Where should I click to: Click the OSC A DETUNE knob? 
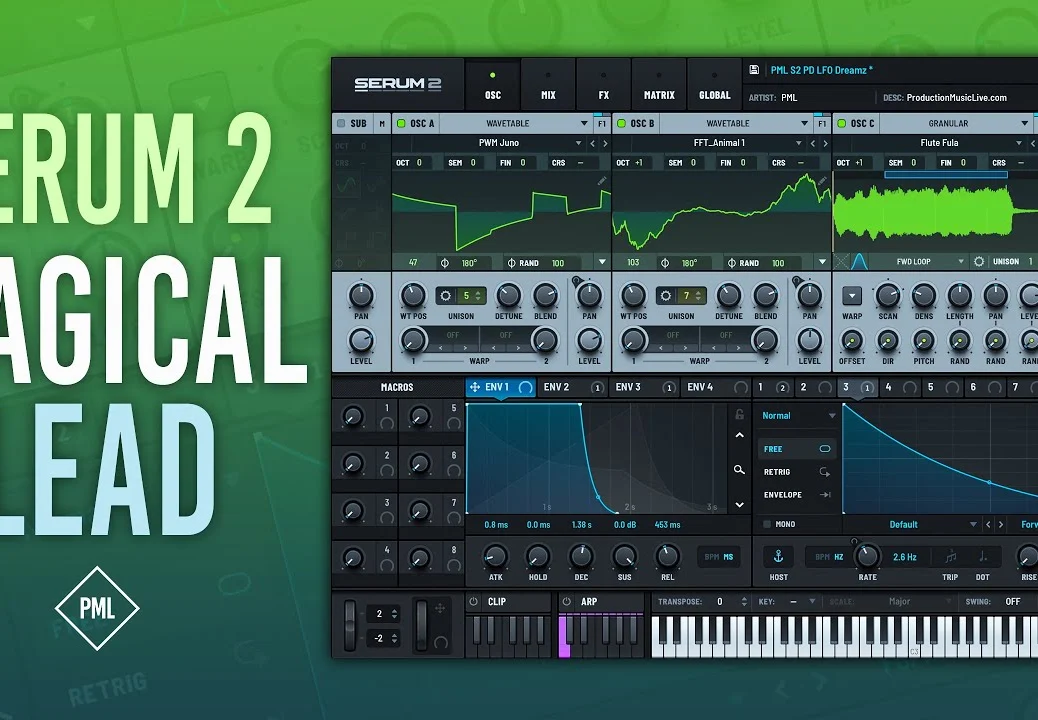click(x=508, y=295)
